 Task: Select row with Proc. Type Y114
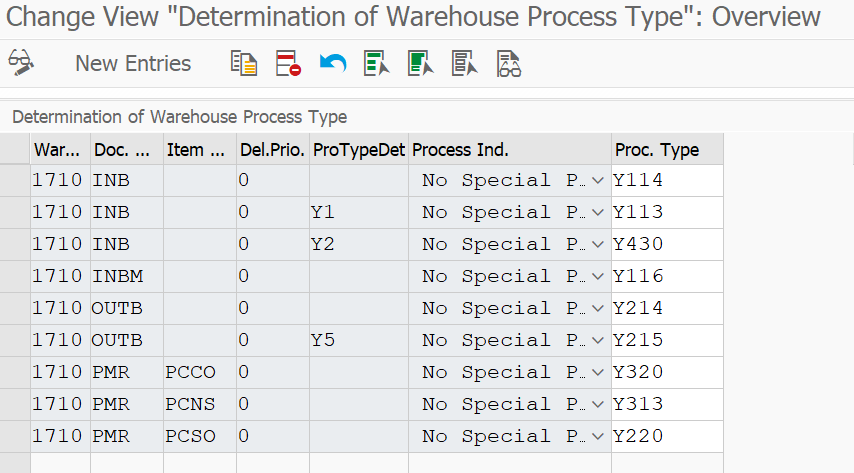[15, 180]
